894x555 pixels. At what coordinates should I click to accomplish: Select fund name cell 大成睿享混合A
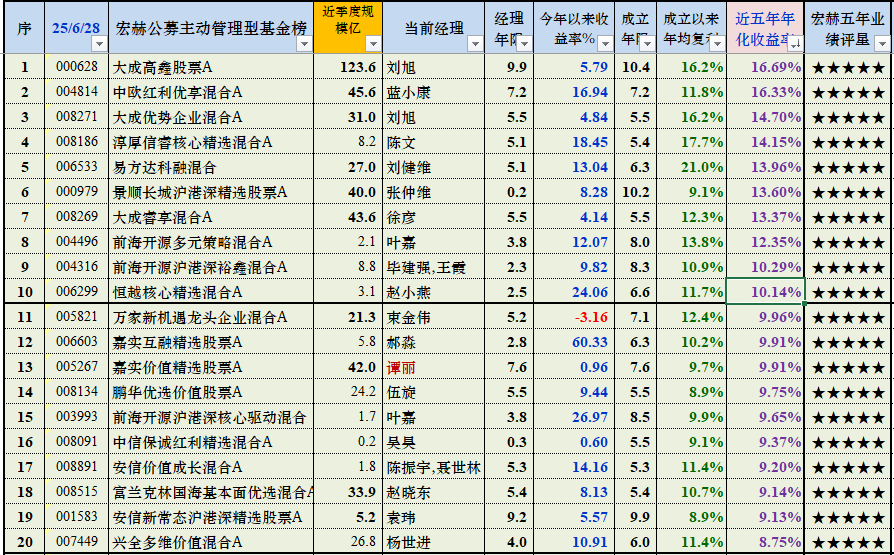(x=211, y=217)
